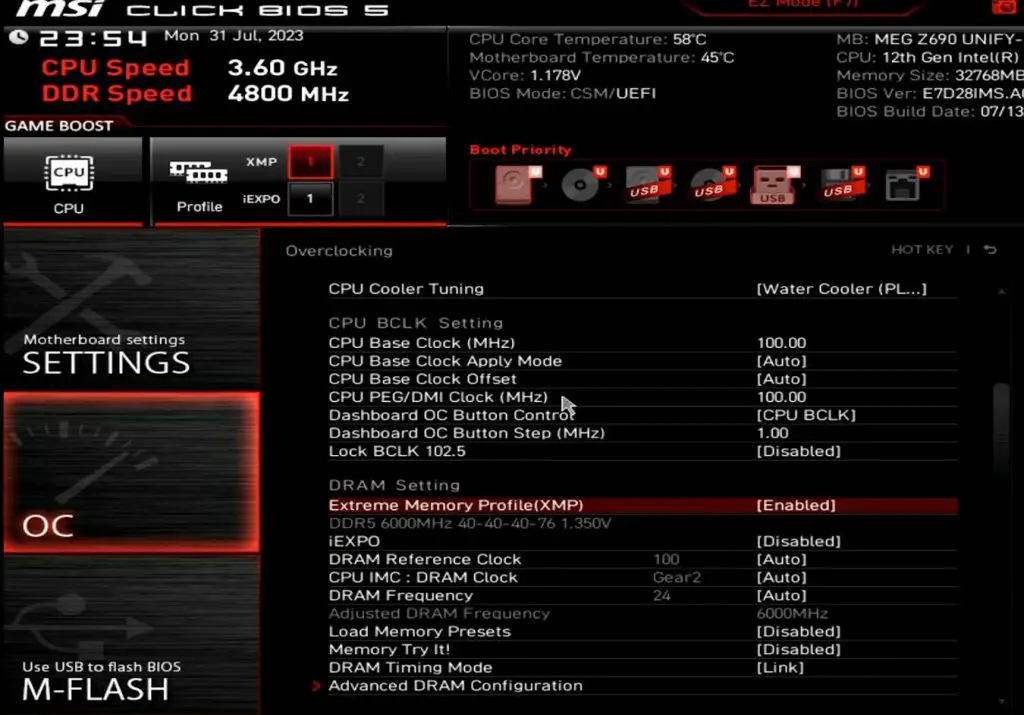
Task: Expand Advanced DRAM Configuration via red arrow
Action: [x=317, y=686]
